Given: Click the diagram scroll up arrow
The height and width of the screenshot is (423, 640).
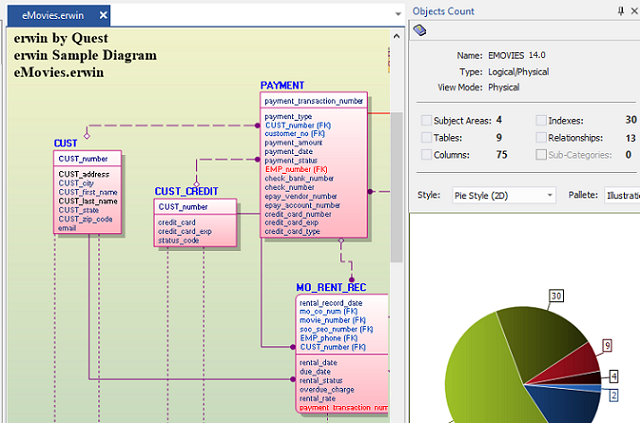Looking at the screenshot, I should coord(396,36).
